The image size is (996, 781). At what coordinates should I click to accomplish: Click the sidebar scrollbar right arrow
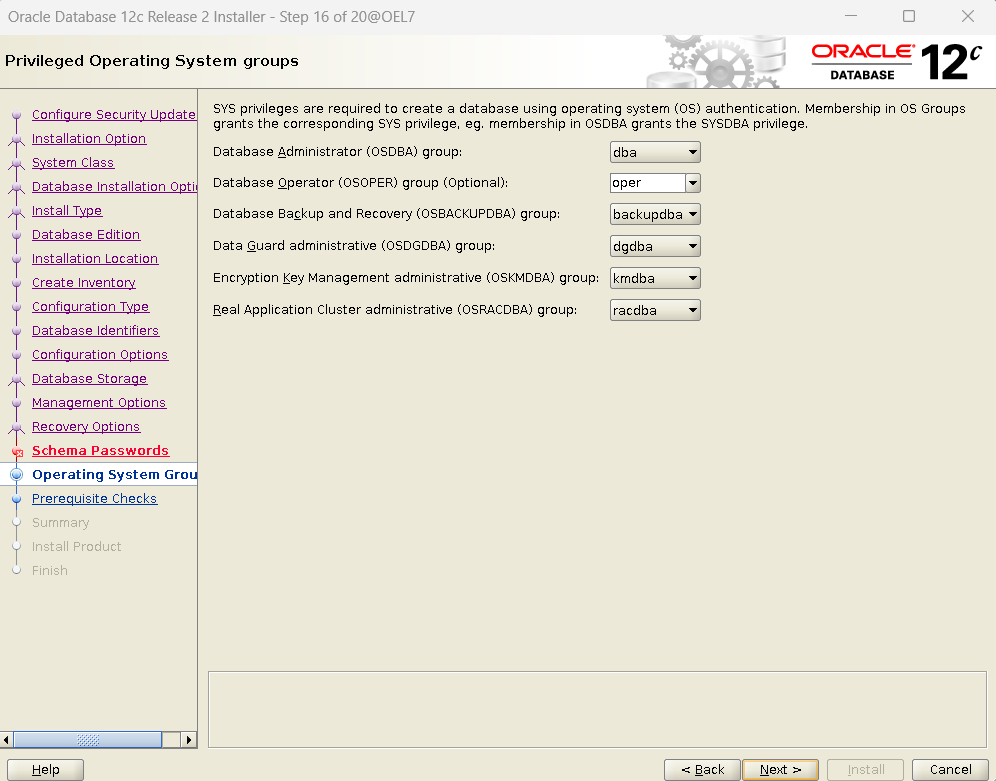pyautogui.click(x=189, y=740)
